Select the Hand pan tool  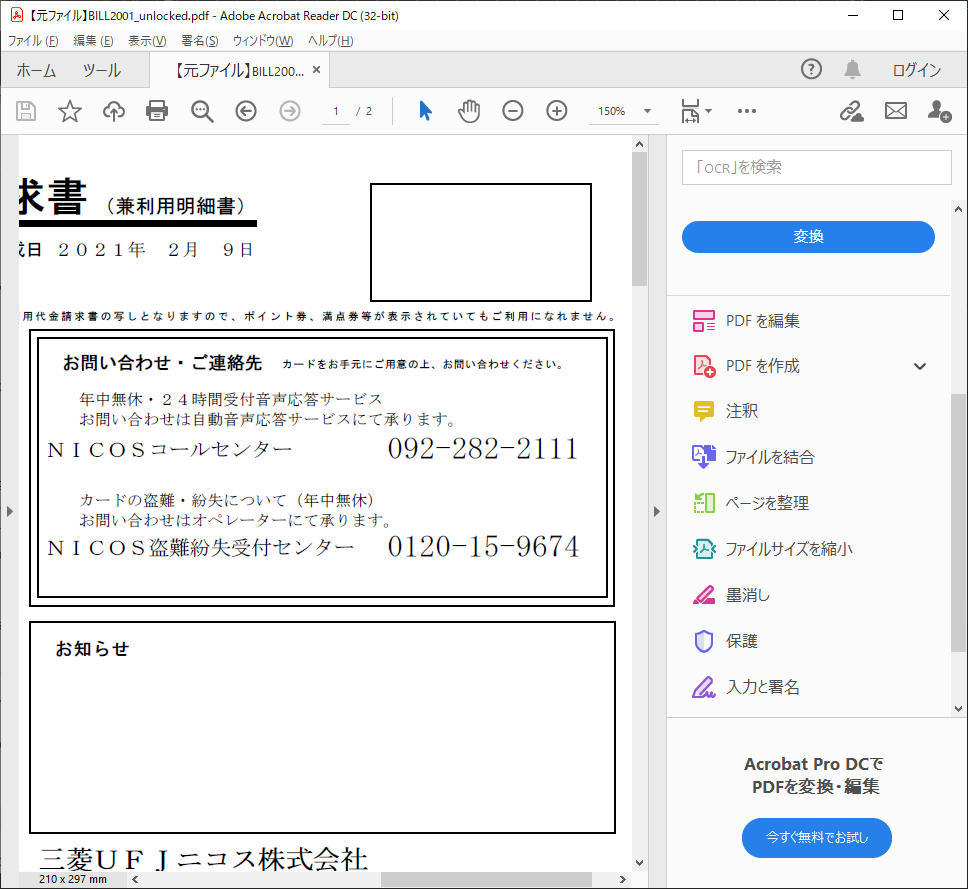point(469,111)
